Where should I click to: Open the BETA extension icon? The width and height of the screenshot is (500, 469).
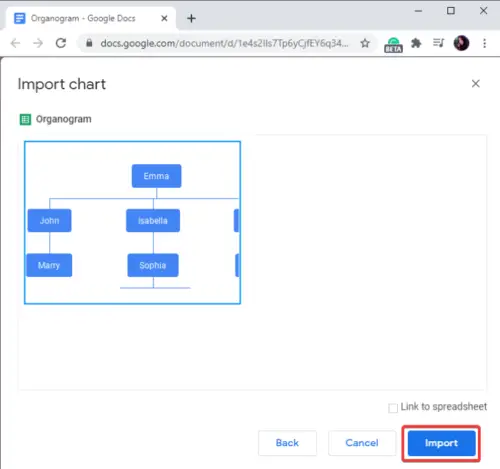(x=393, y=45)
